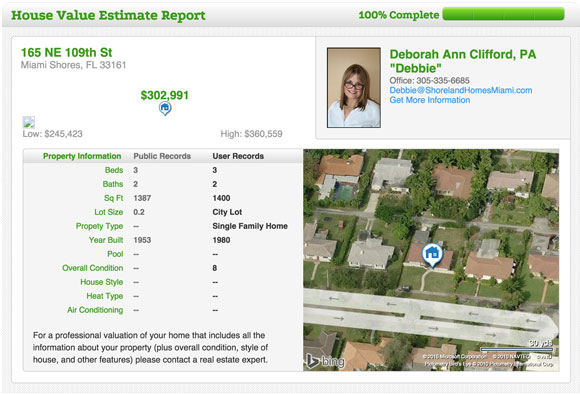Click the Beds row label
Screen dimensions: 580x394
tap(114, 170)
